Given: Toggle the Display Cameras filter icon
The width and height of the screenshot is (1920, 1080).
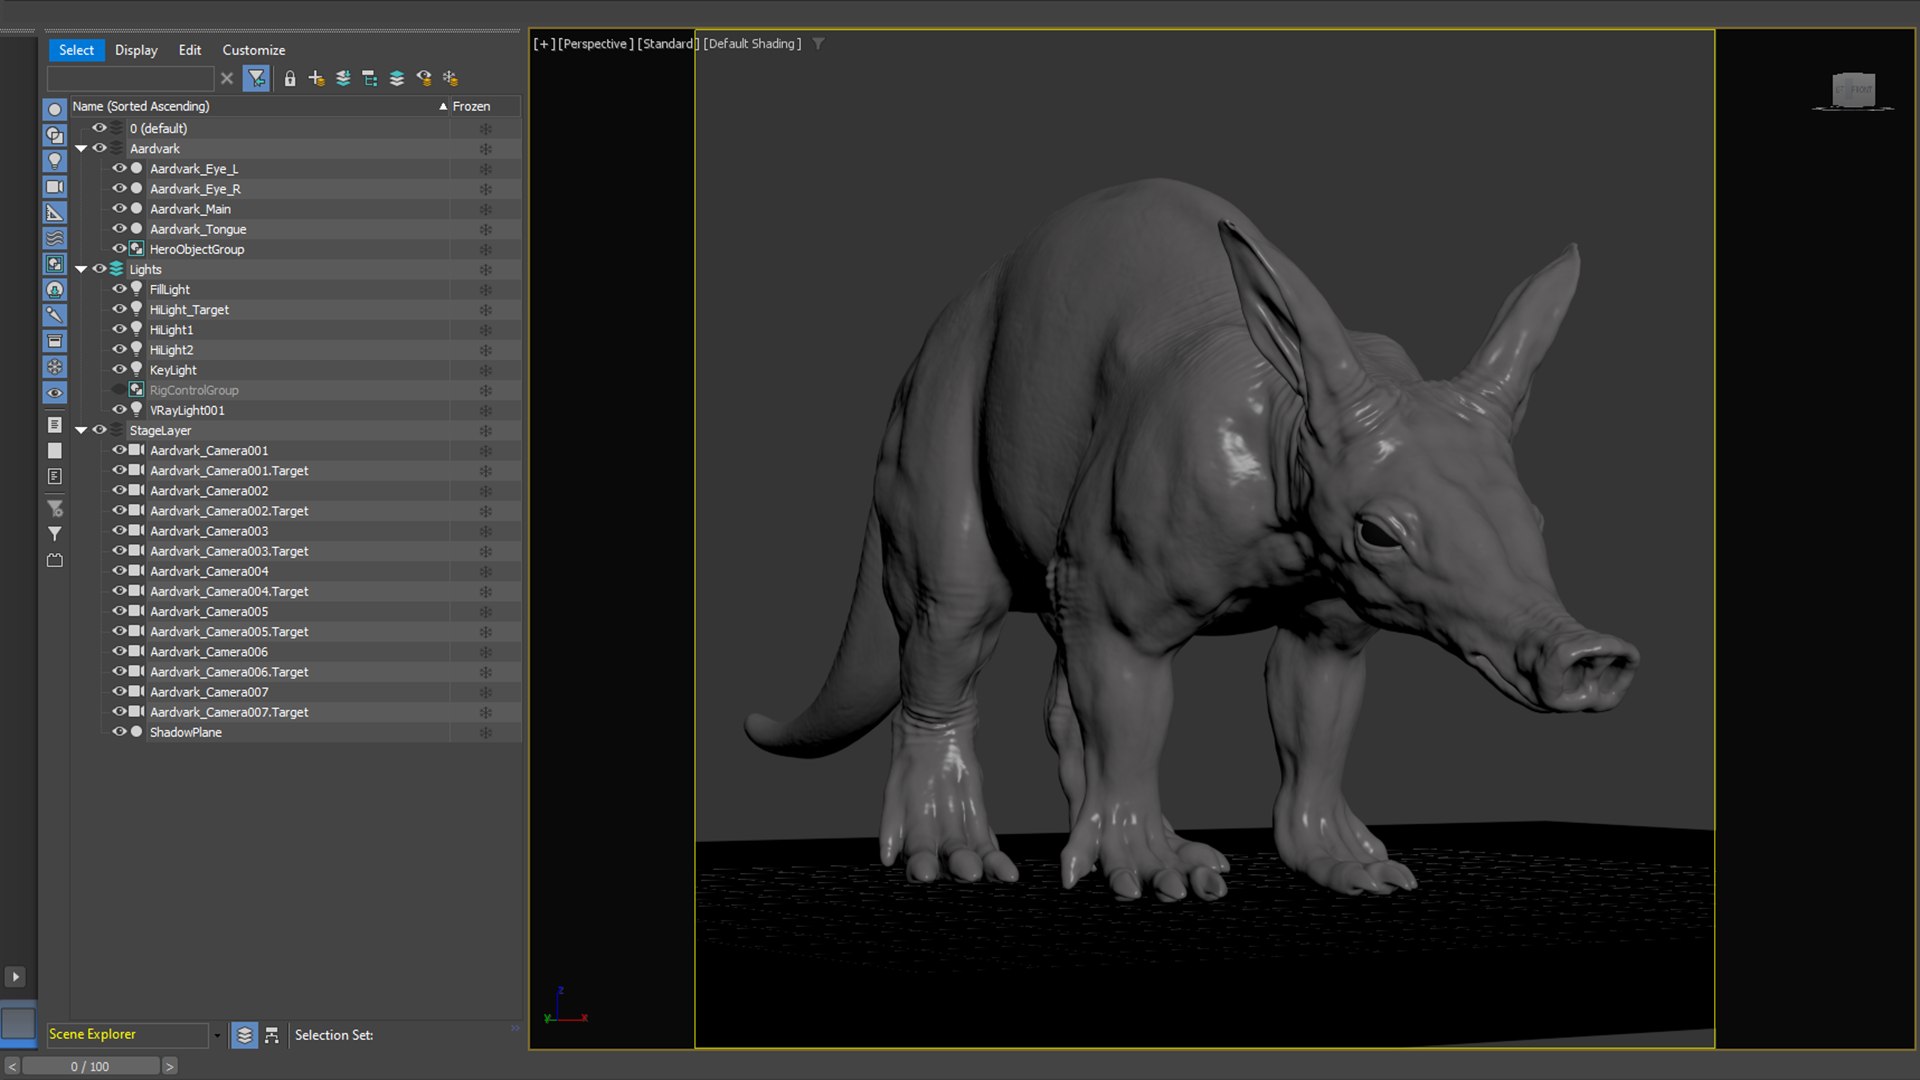Looking at the screenshot, I should tap(55, 187).
